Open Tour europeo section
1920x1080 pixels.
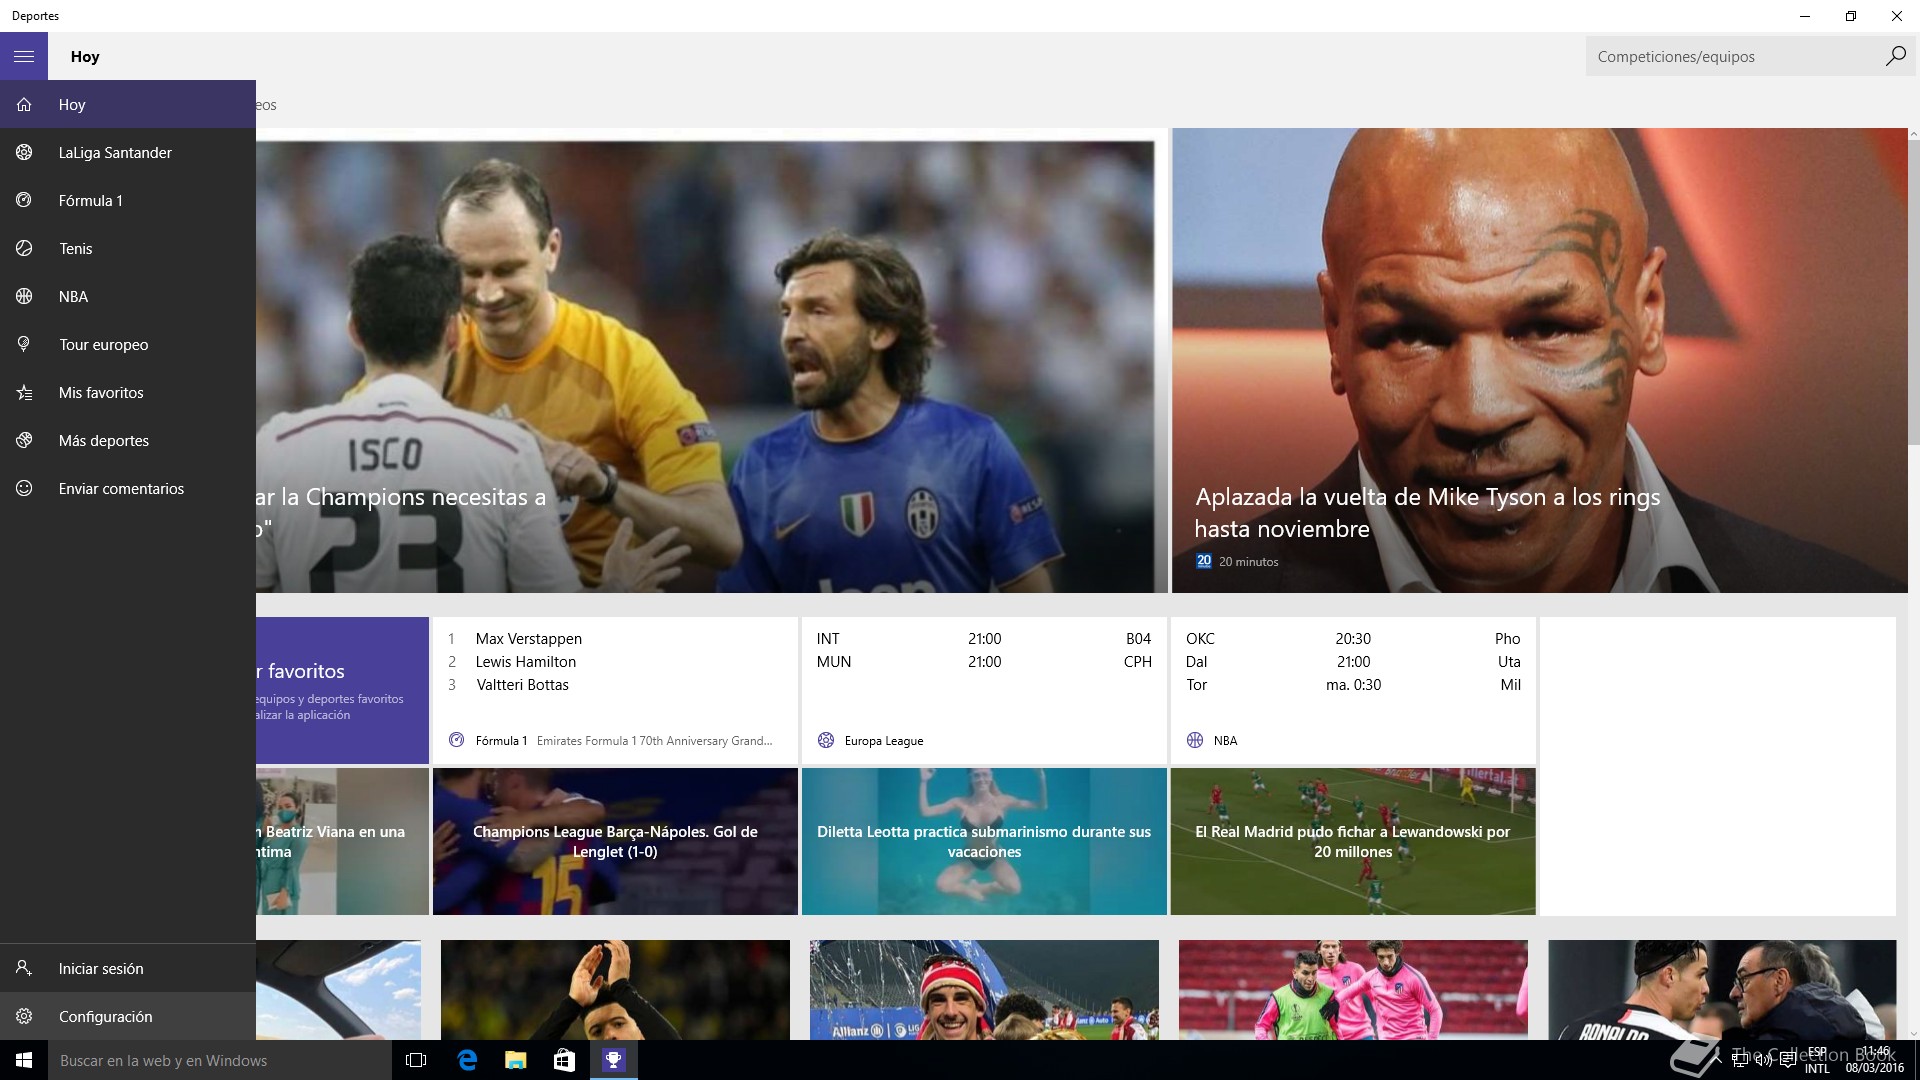tap(128, 344)
